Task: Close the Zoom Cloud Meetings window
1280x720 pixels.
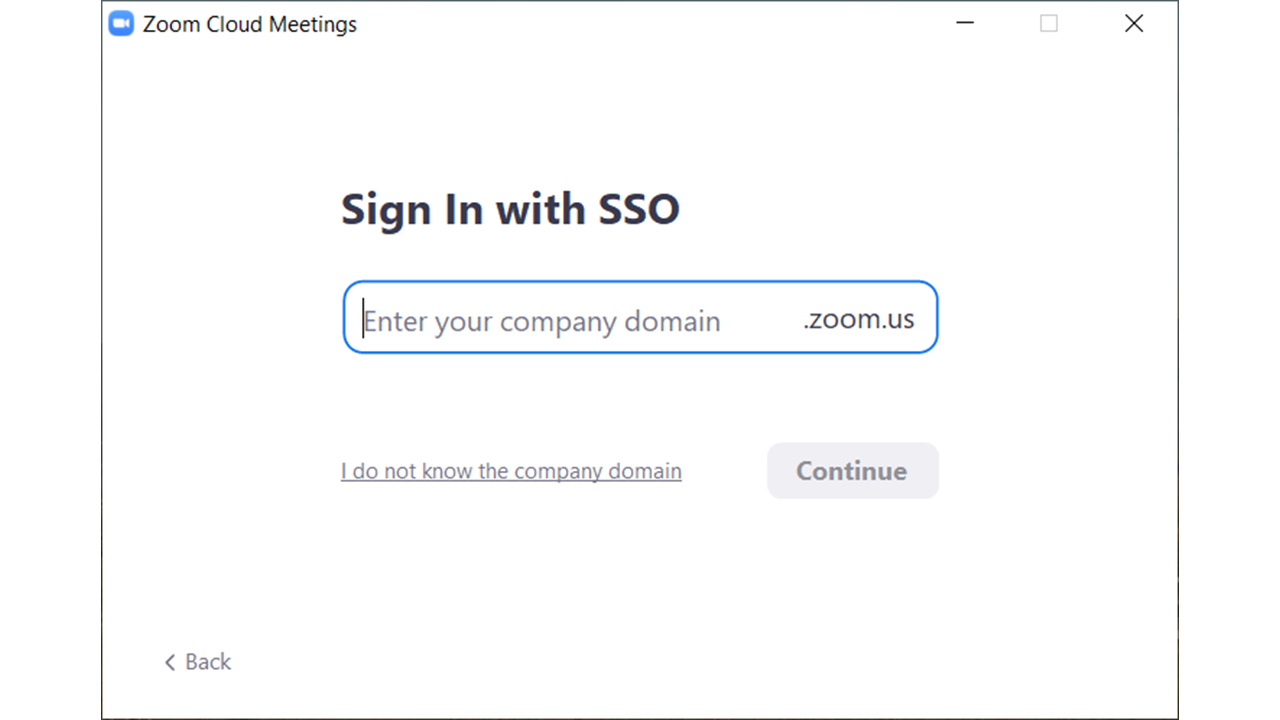Action: [x=1134, y=23]
